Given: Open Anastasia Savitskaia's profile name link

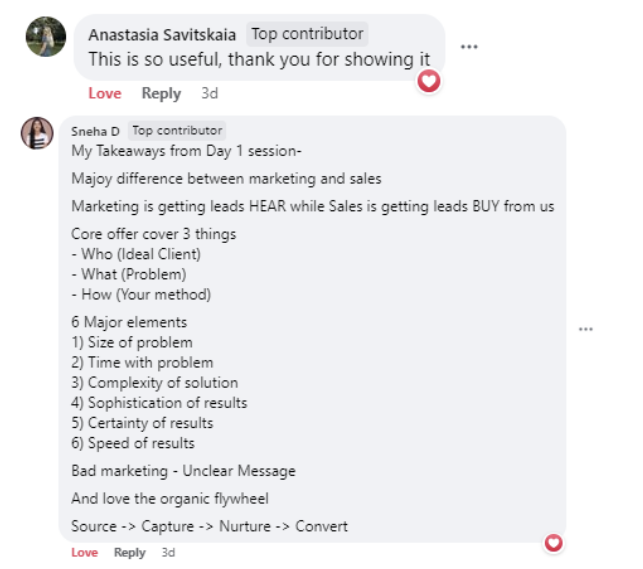Looking at the screenshot, I should pyautogui.click(x=162, y=35).
